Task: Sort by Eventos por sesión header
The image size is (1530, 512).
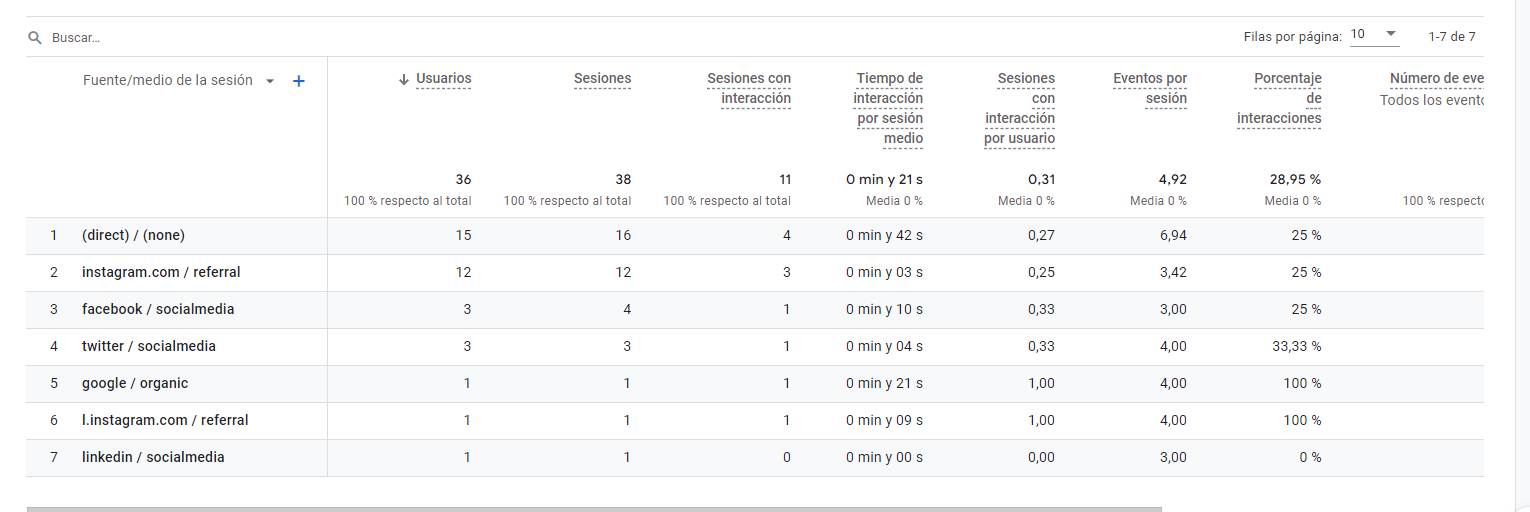Action: (x=1150, y=88)
